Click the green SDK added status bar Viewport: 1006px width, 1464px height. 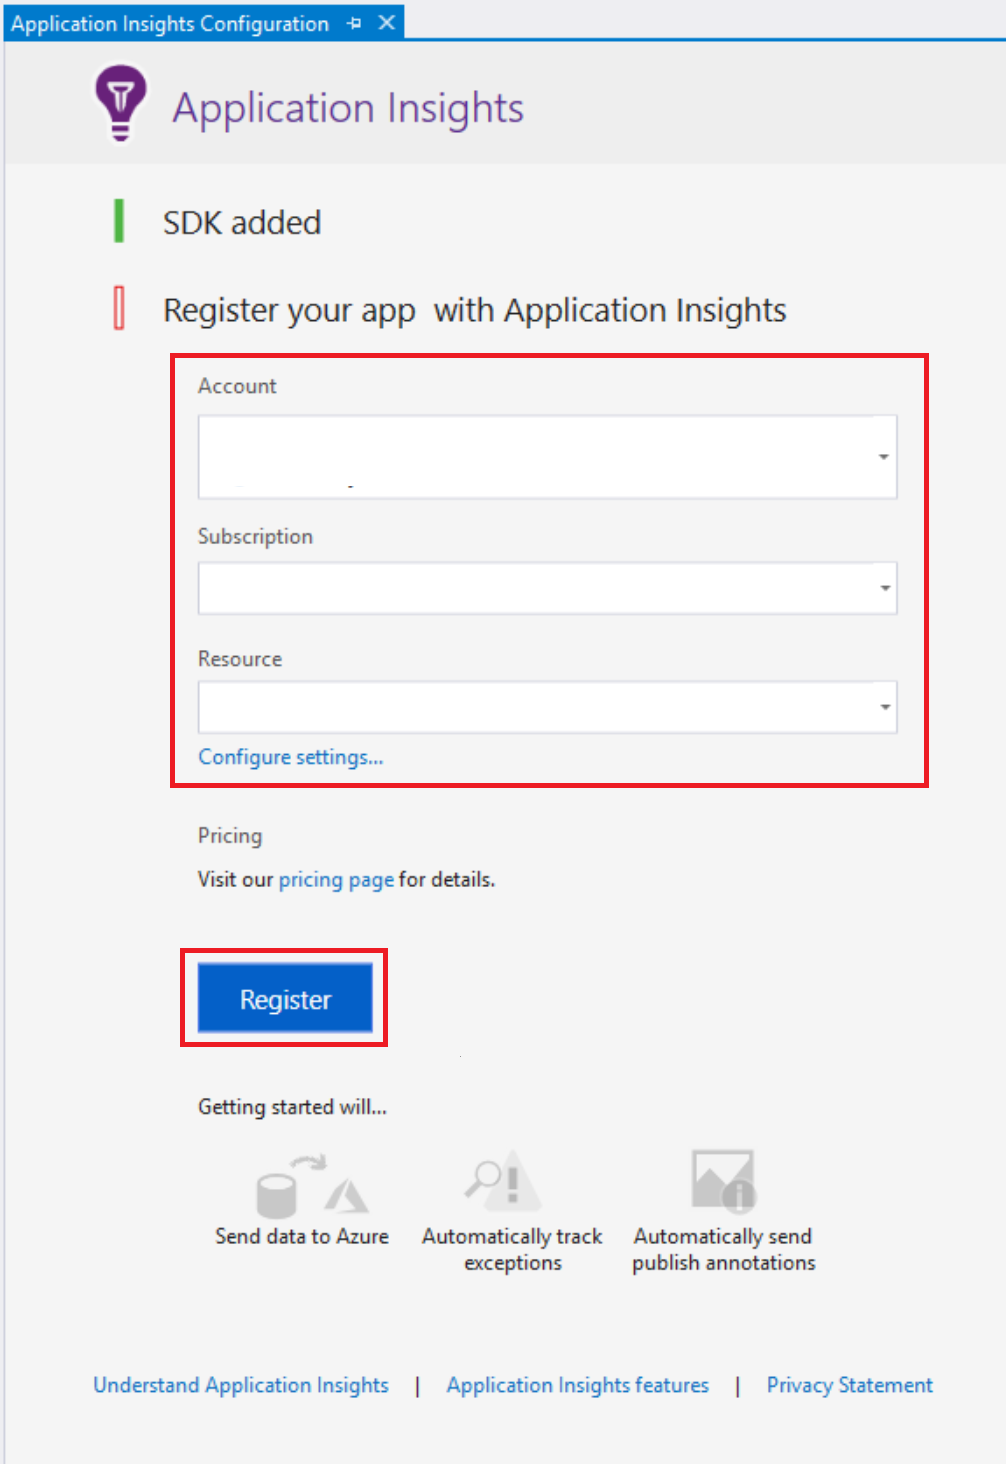pos(119,221)
